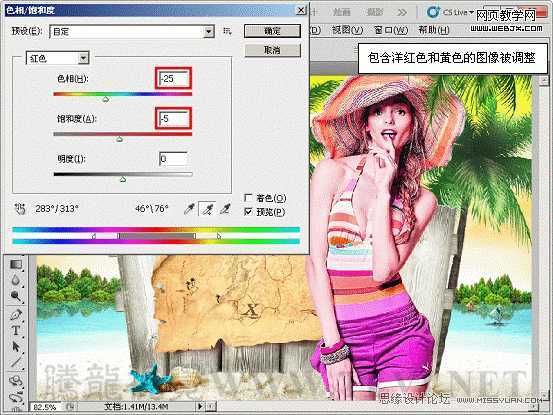Click the gray range bar between color strips
The image size is (553, 415).
coord(156,236)
